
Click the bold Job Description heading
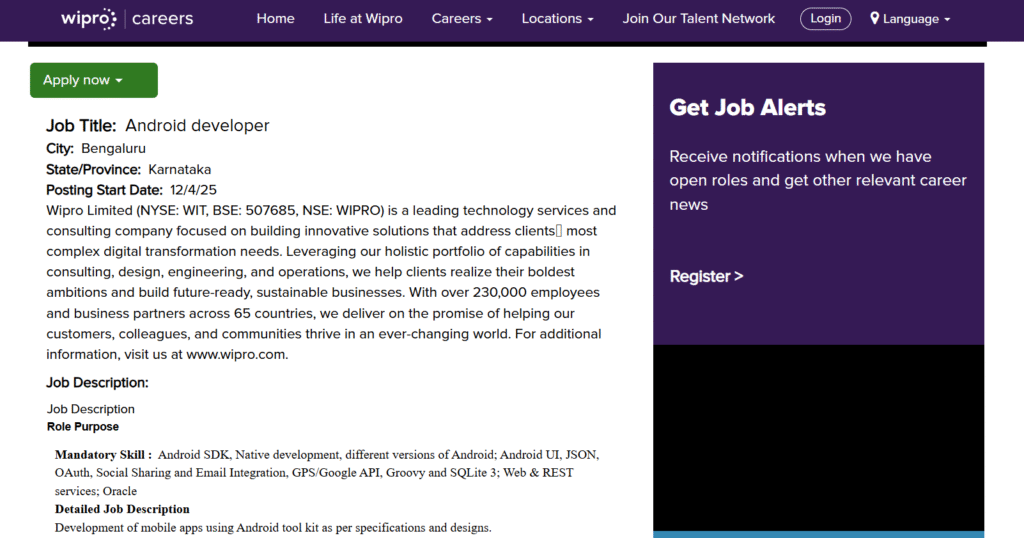[97, 382]
